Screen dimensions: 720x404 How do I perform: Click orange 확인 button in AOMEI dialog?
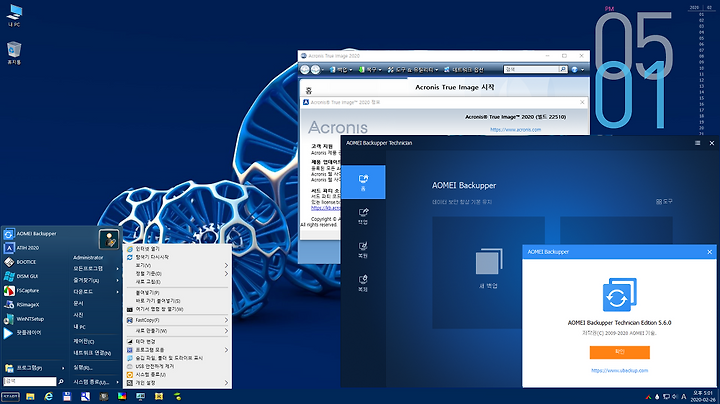click(619, 352)
